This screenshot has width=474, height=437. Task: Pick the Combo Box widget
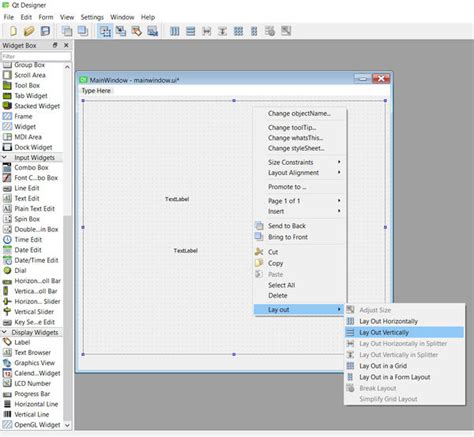point(31,167)
